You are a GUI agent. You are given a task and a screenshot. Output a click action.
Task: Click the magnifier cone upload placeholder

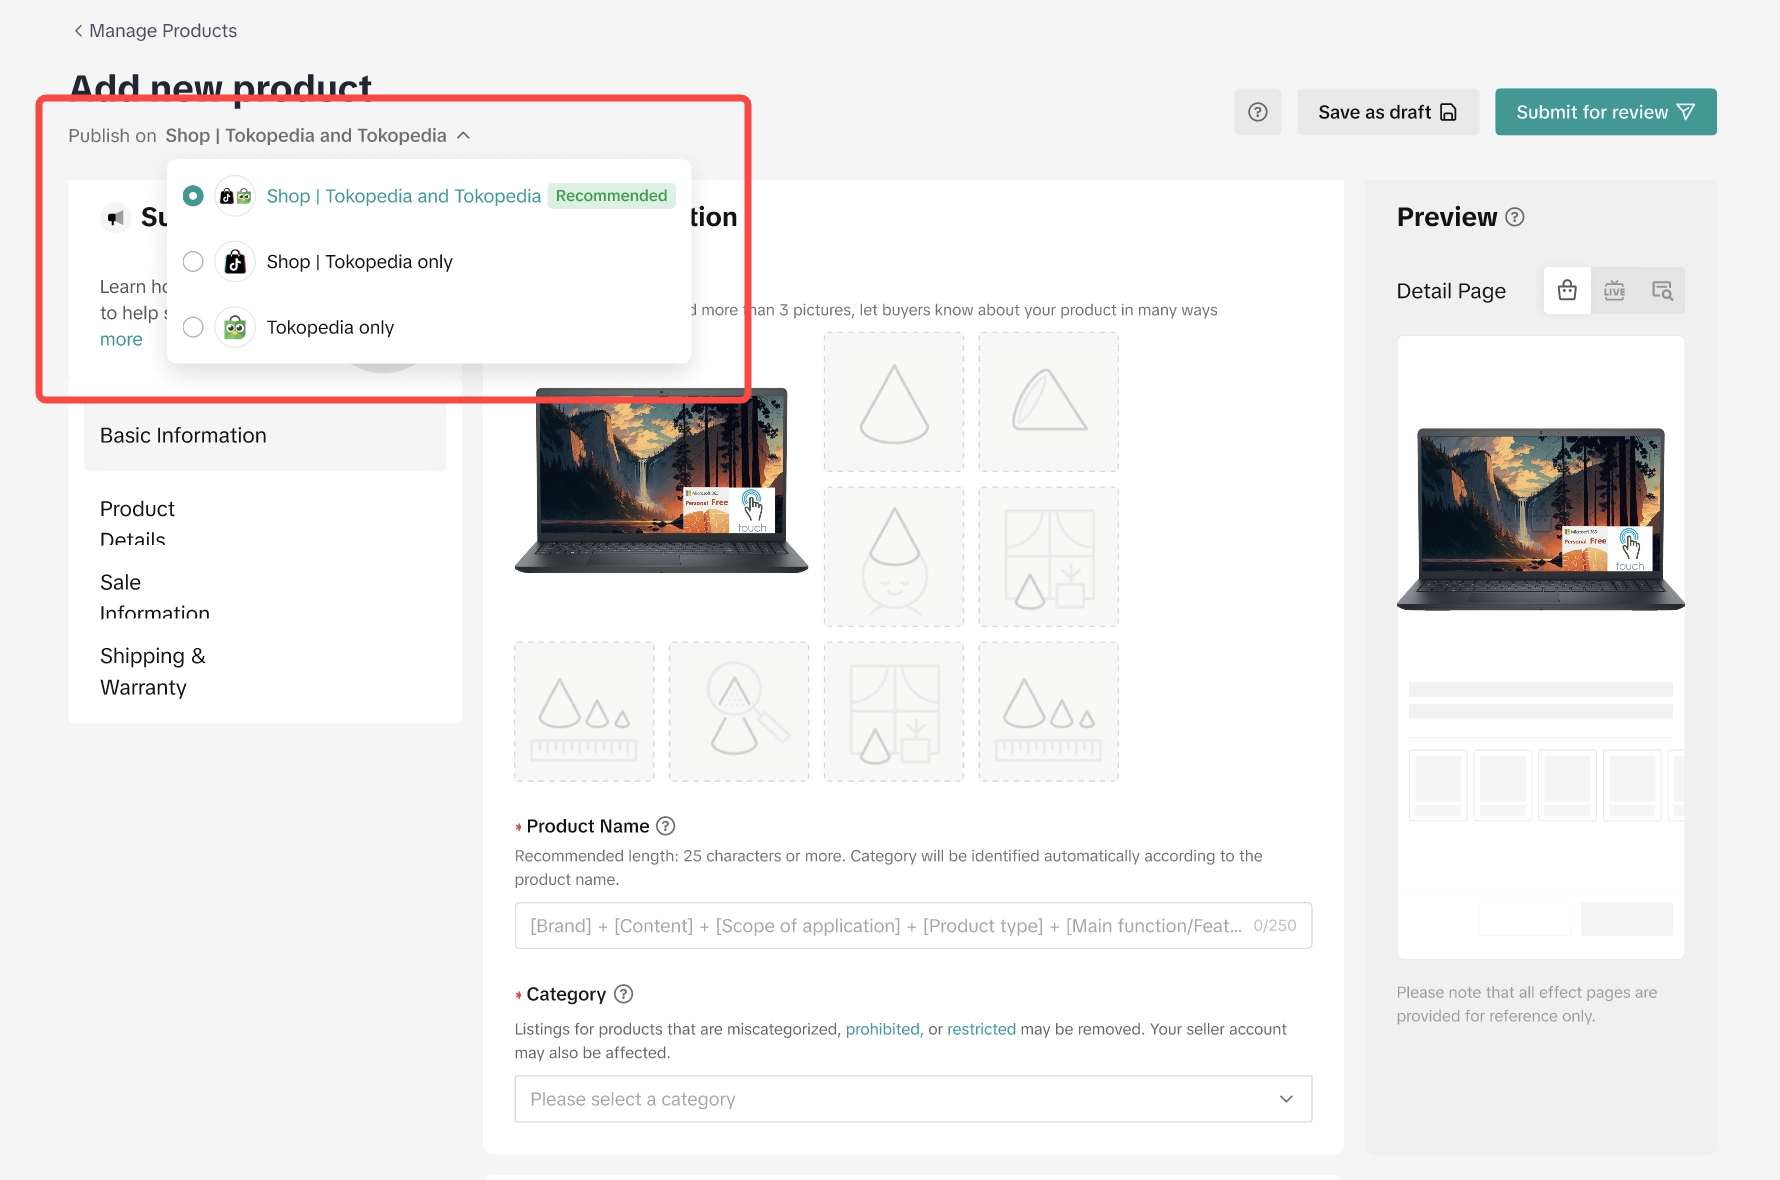tap(739, 712)
